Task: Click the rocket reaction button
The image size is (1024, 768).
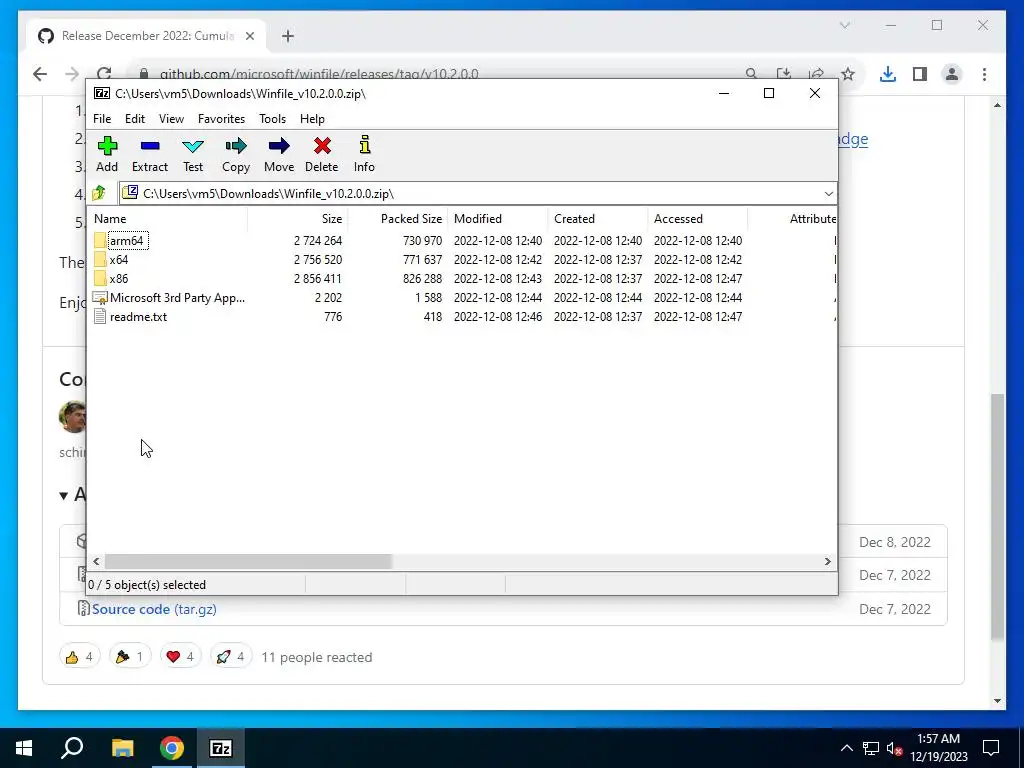Action: click(x=231, y=656)
